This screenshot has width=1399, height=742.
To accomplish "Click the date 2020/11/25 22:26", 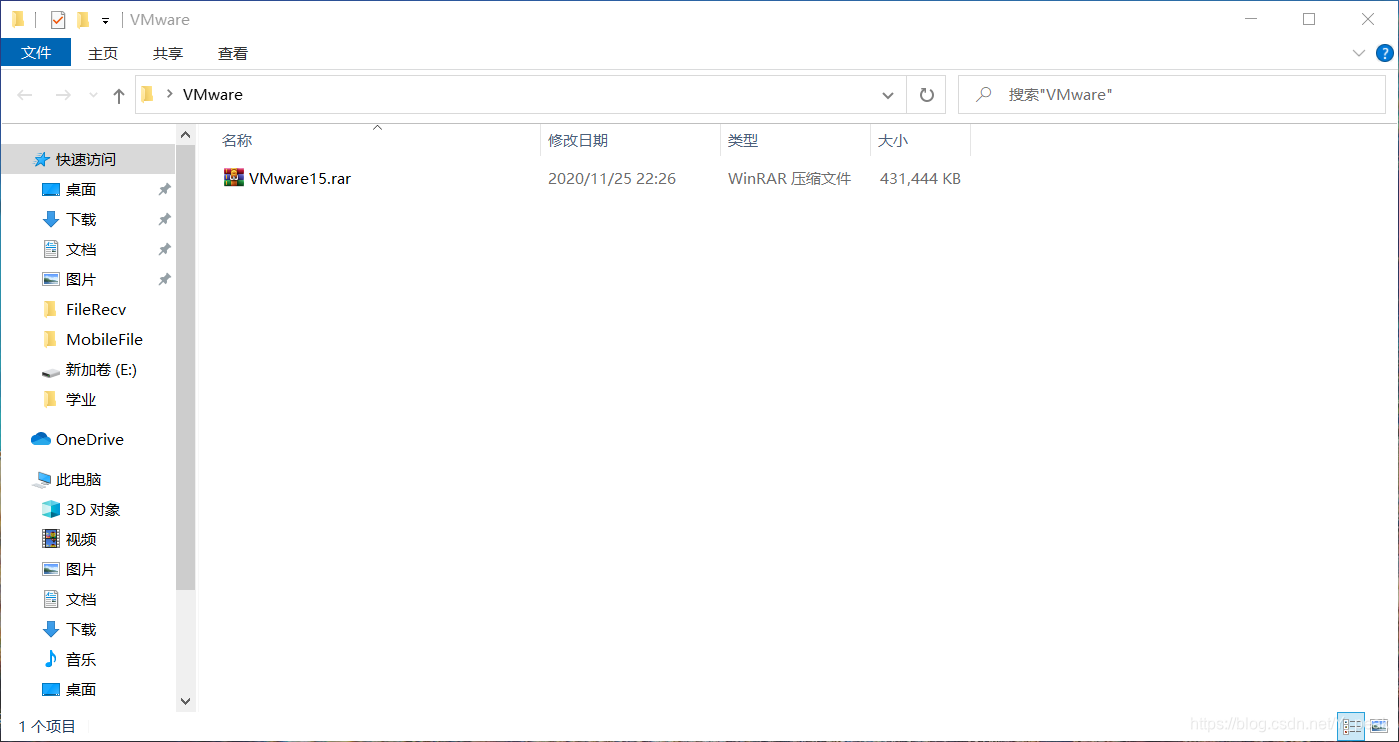I will click(612, 179).
